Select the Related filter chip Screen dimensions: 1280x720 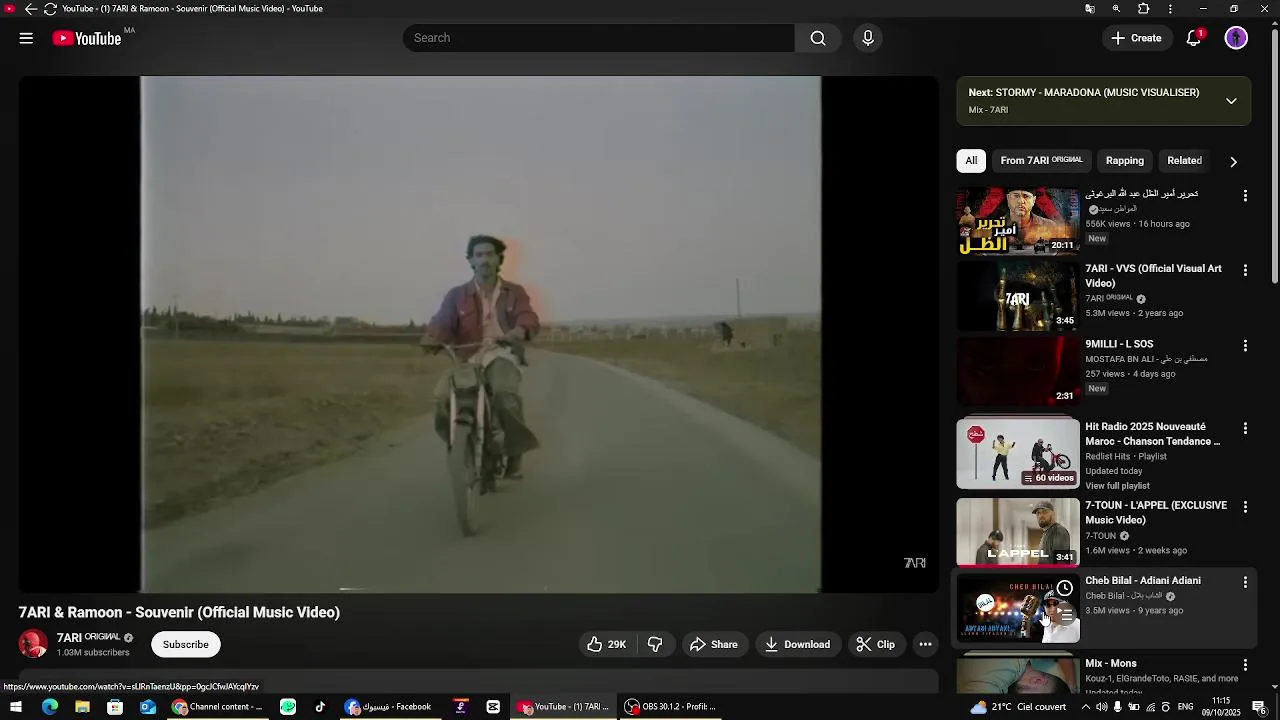1185,161
